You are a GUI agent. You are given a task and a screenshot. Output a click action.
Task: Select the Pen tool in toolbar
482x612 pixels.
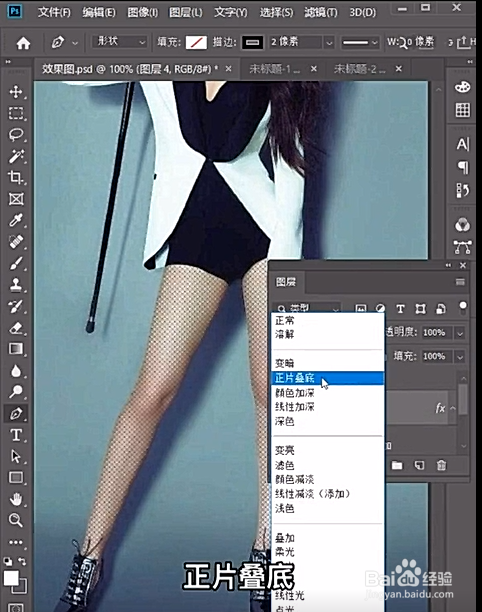coord(16,413)
